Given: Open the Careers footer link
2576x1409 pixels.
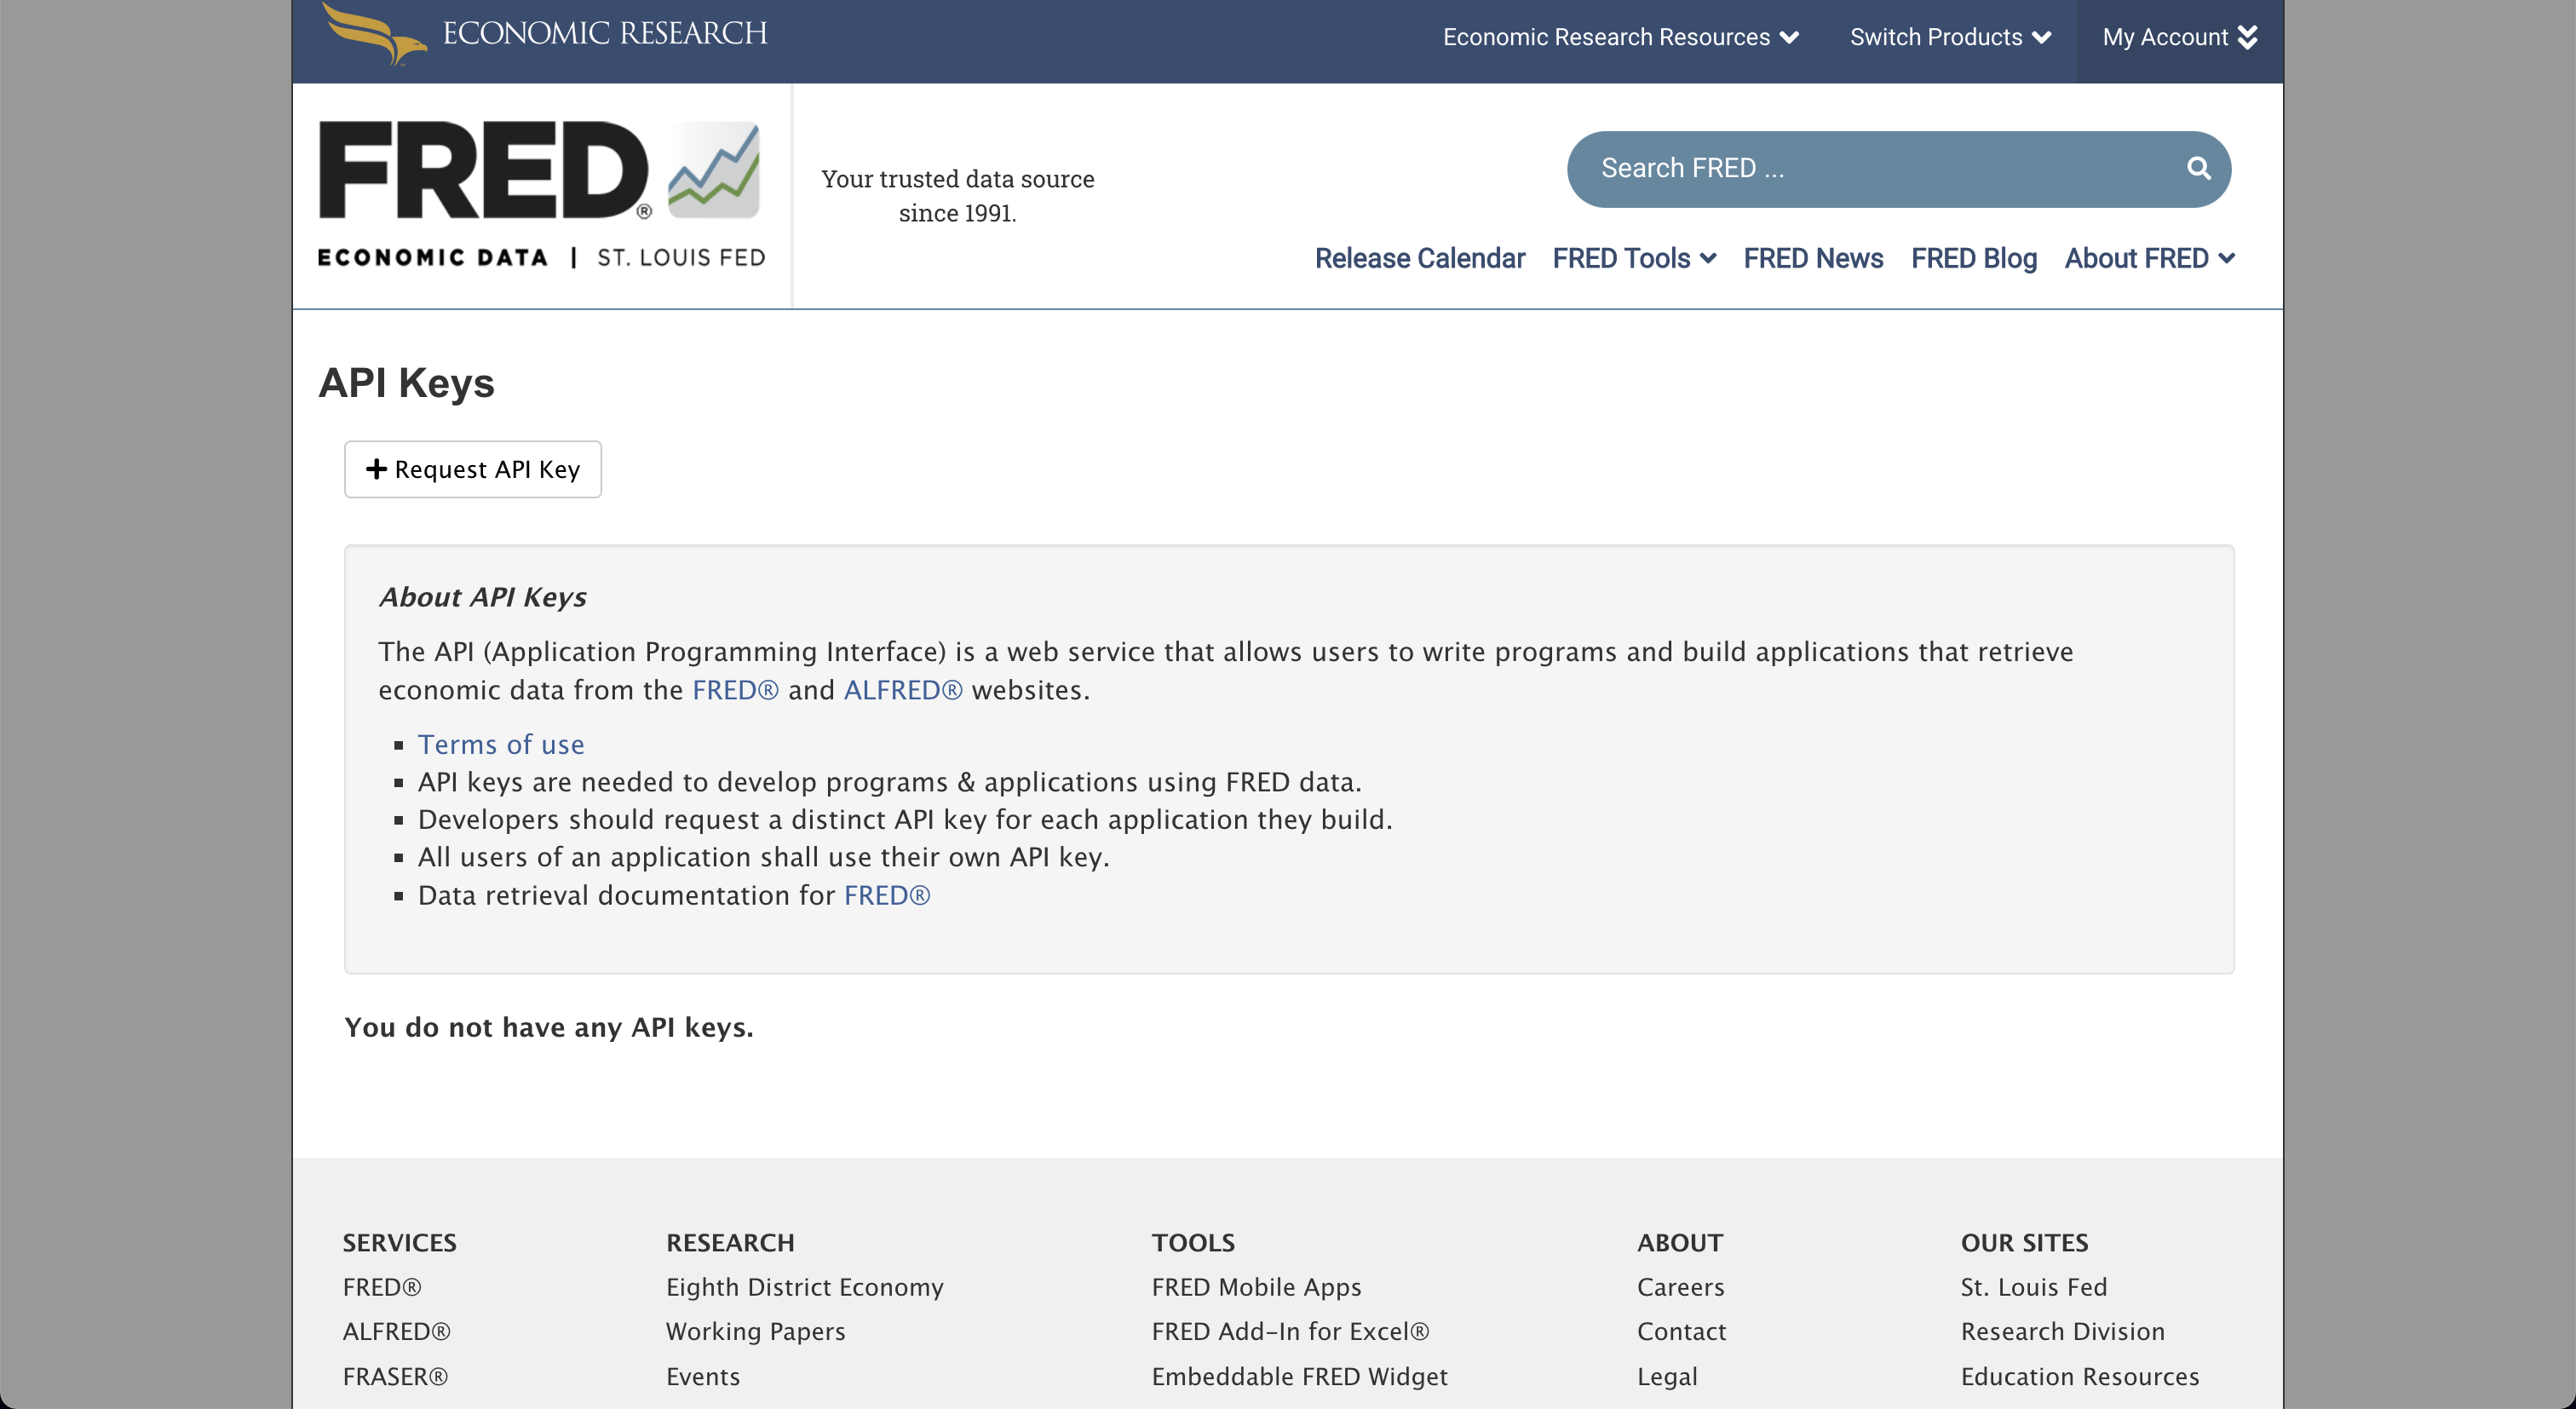Looking at the screenshot, I should [x=1680, y=1287].
